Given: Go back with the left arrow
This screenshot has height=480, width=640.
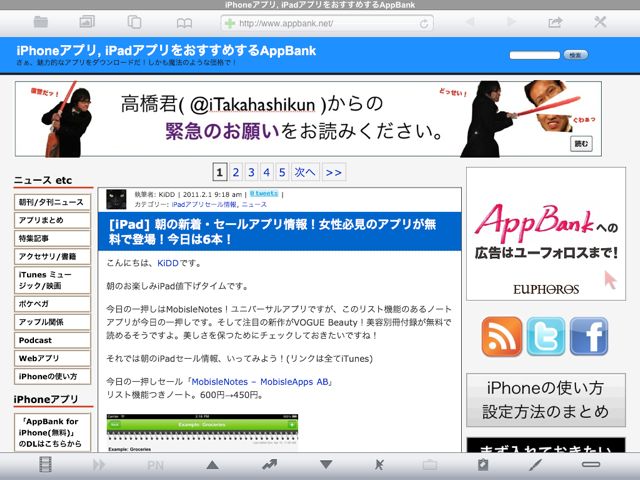Looking at the screenshot, I should [x=470, y=22].
